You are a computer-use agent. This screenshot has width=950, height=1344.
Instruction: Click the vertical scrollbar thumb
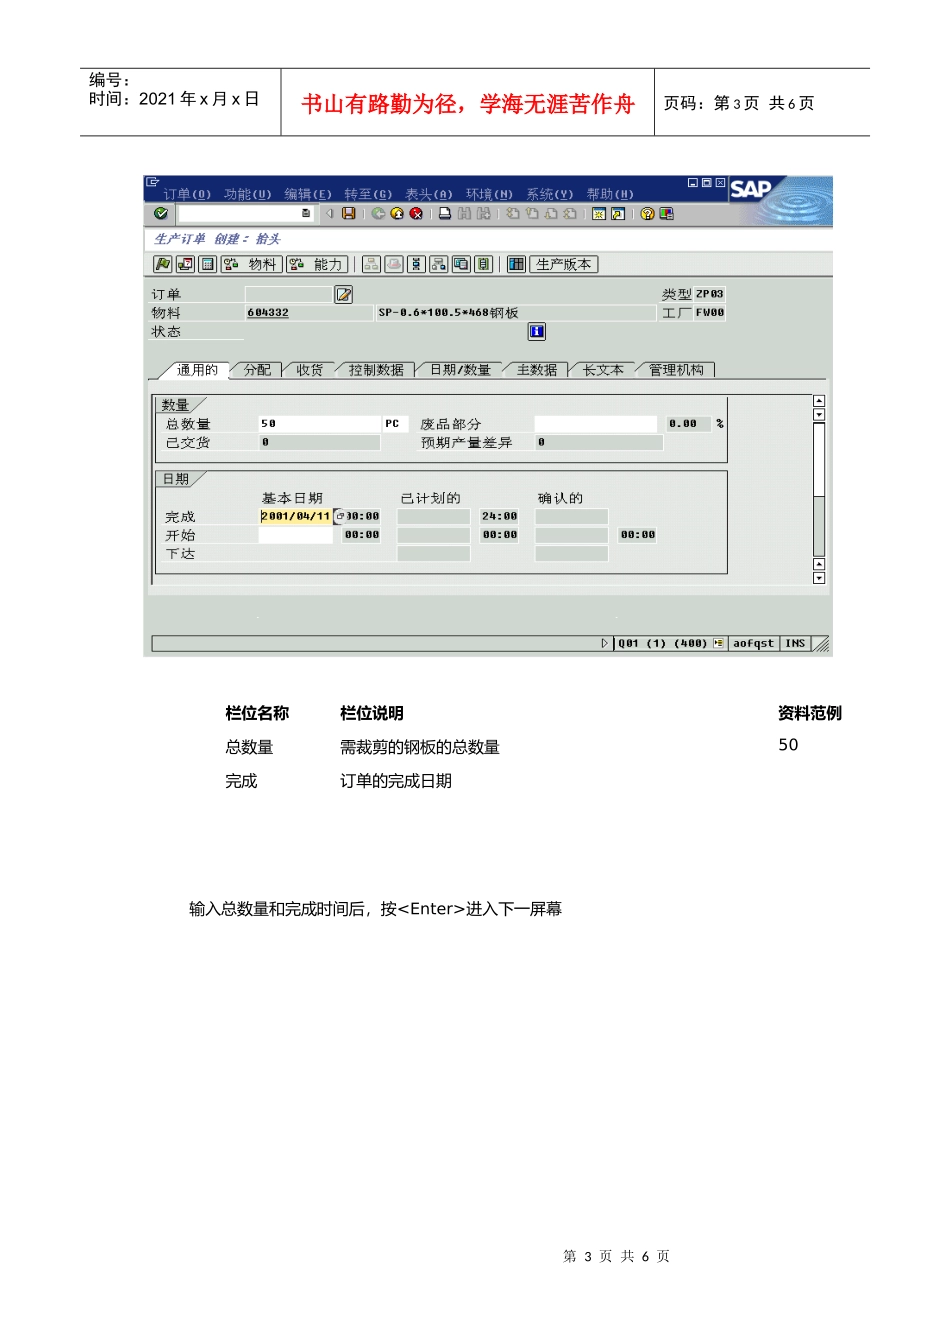pyautogui.click(x=819, y=460)
